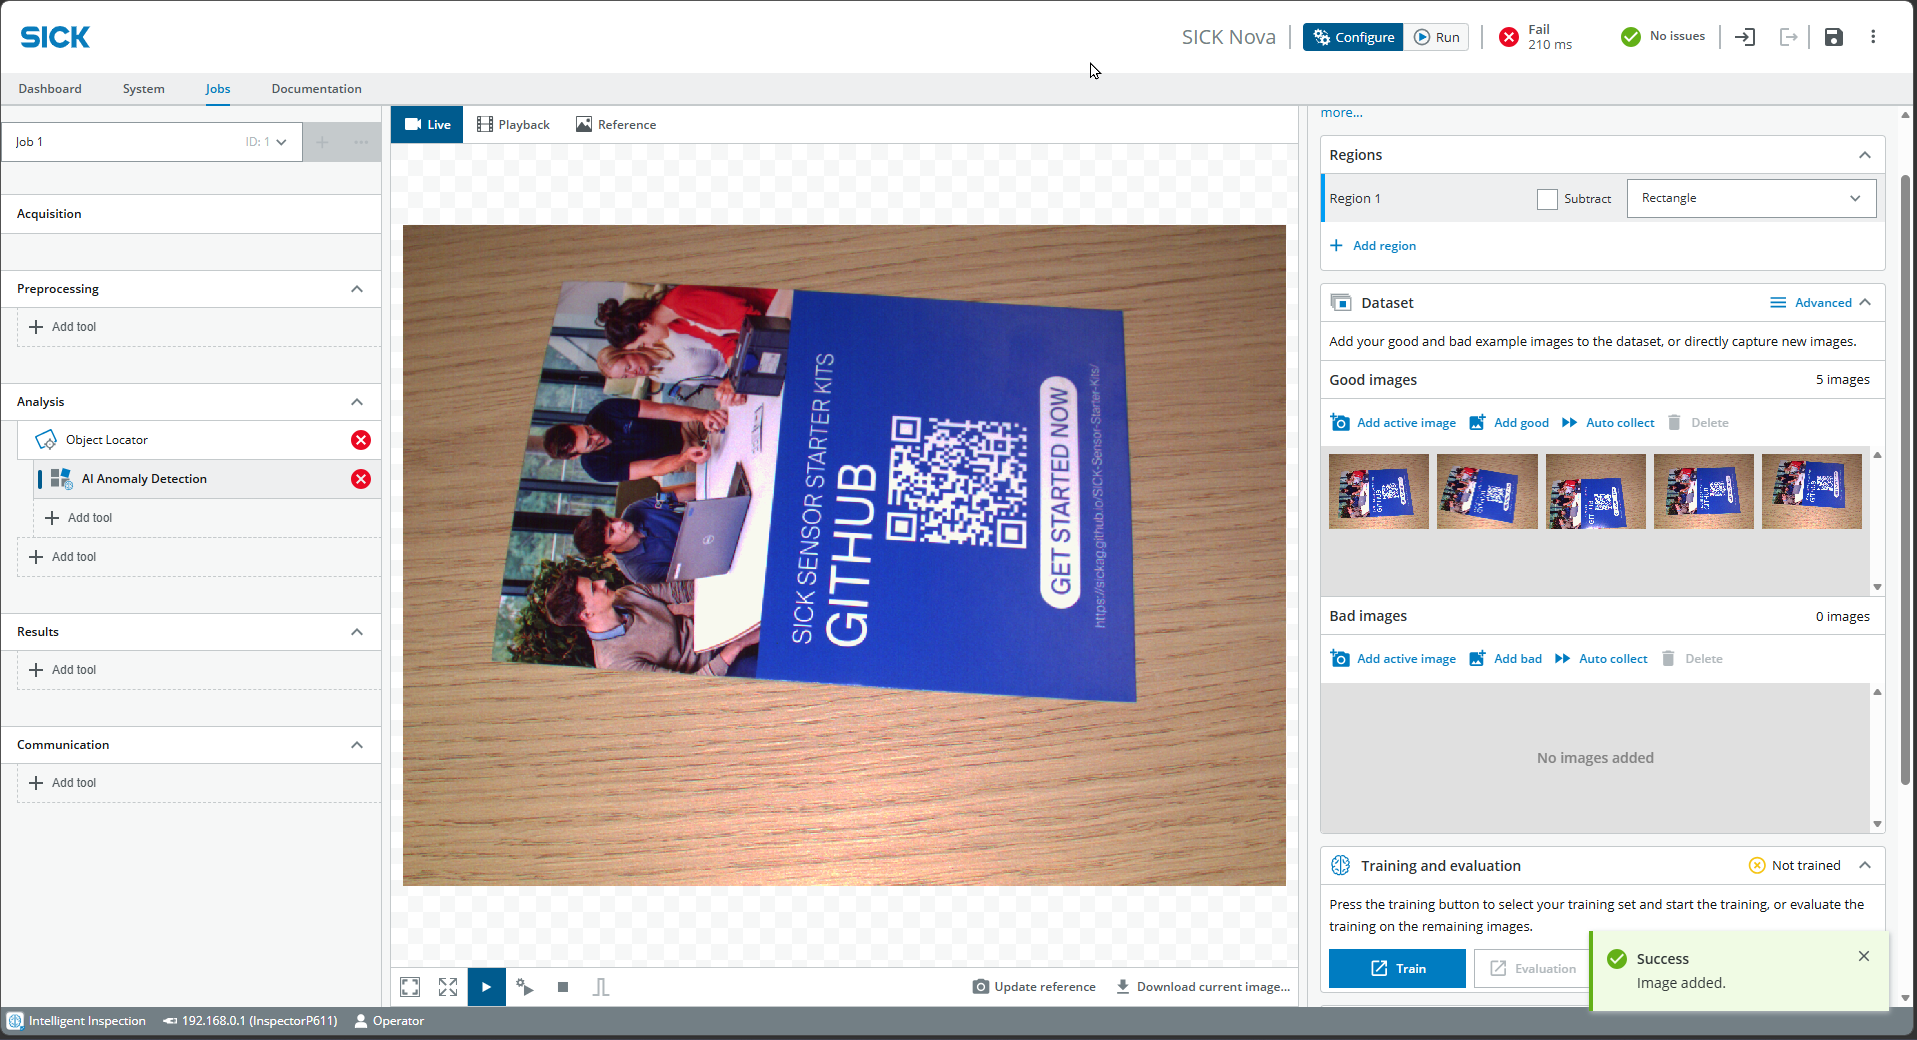Toggle the Subtract checkbox for Region 1

(1547, 199)
